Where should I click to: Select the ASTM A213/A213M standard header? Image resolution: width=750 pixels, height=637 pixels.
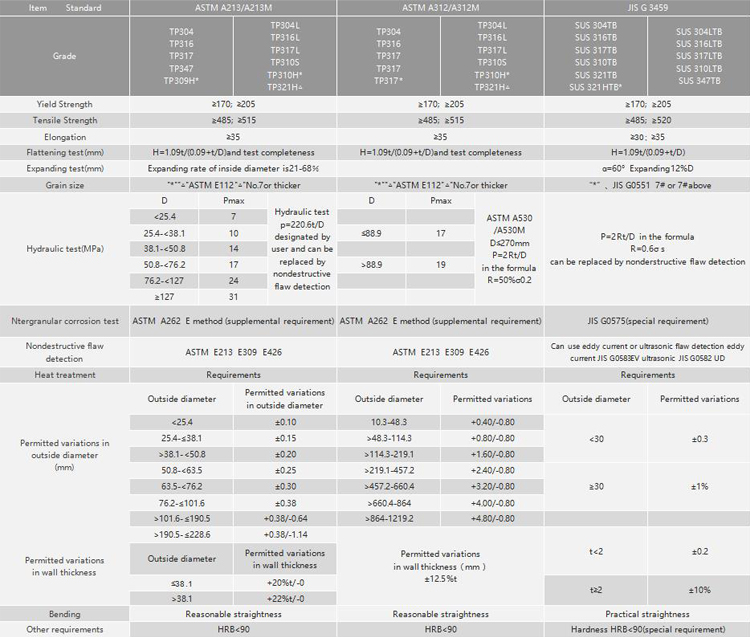click(233, 8)
